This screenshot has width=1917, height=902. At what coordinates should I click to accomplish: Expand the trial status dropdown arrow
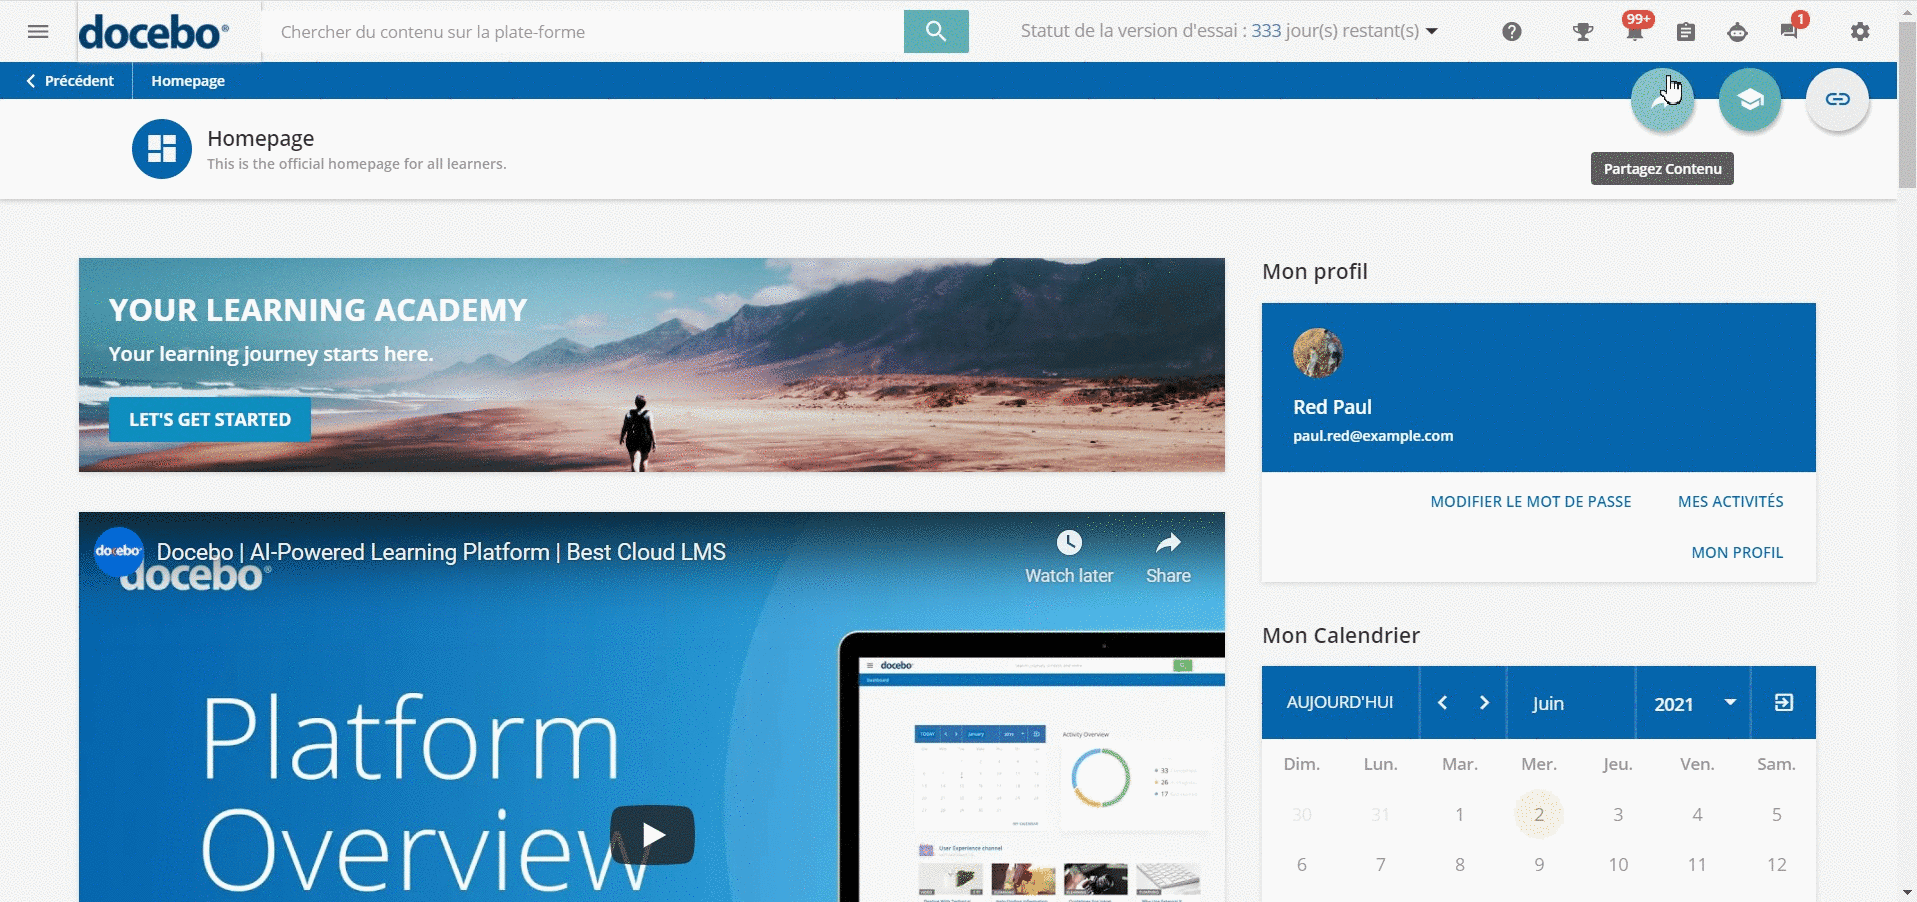coord(1432,31)
